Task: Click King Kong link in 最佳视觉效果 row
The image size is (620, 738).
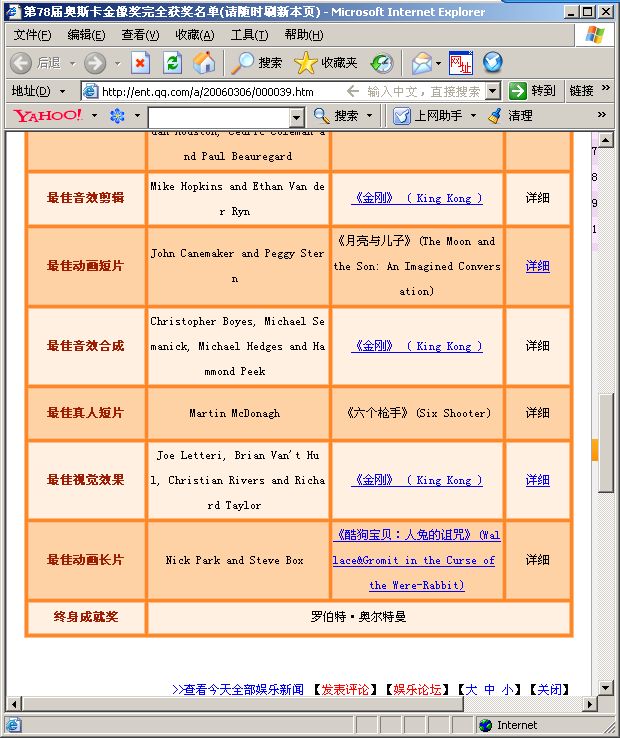Action: [x=417, y=481]
